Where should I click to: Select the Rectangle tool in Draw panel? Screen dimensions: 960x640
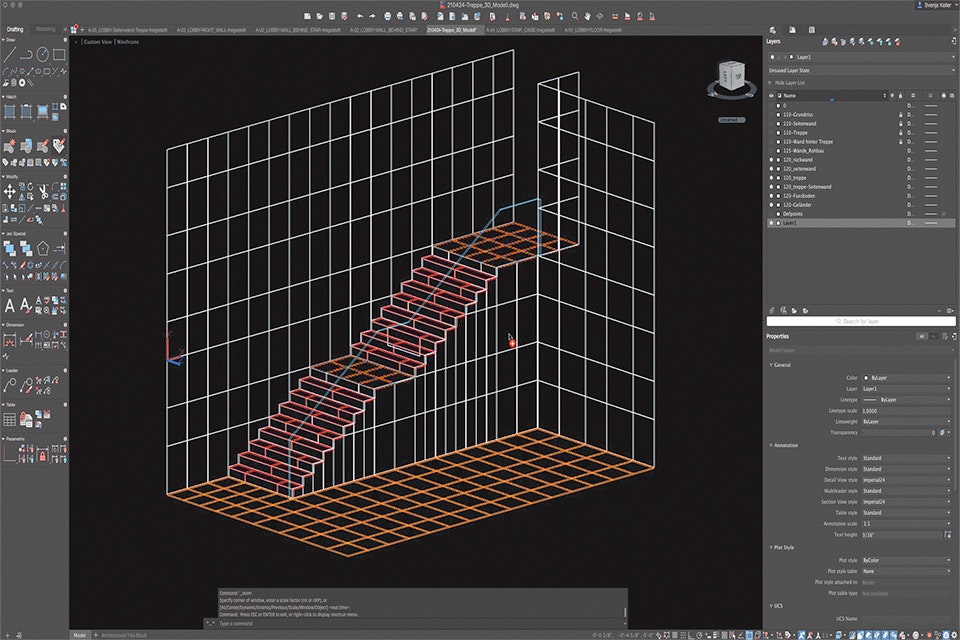coord(59,55)
